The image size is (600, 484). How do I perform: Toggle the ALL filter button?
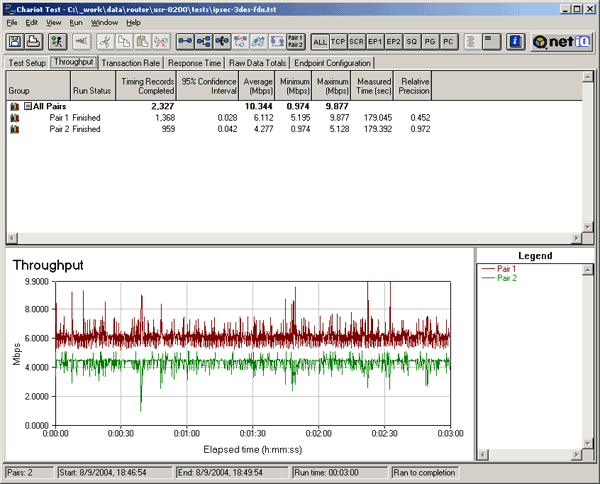point(320,41)
